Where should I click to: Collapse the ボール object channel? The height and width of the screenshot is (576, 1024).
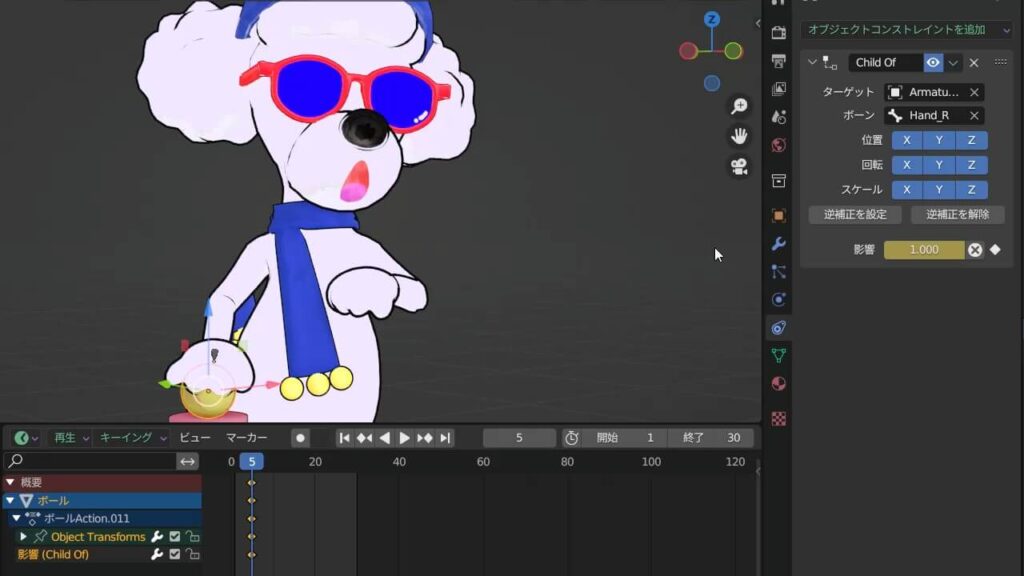[10, 500]
